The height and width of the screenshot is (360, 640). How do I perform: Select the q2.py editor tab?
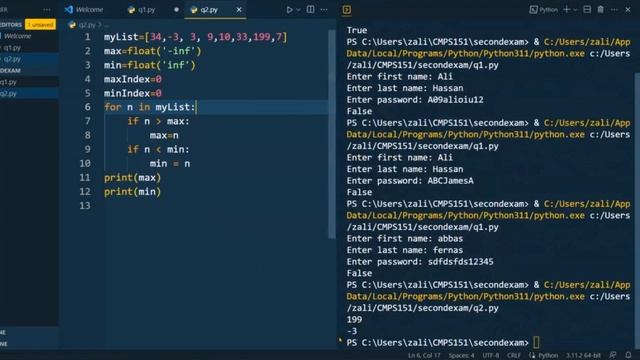209,9
